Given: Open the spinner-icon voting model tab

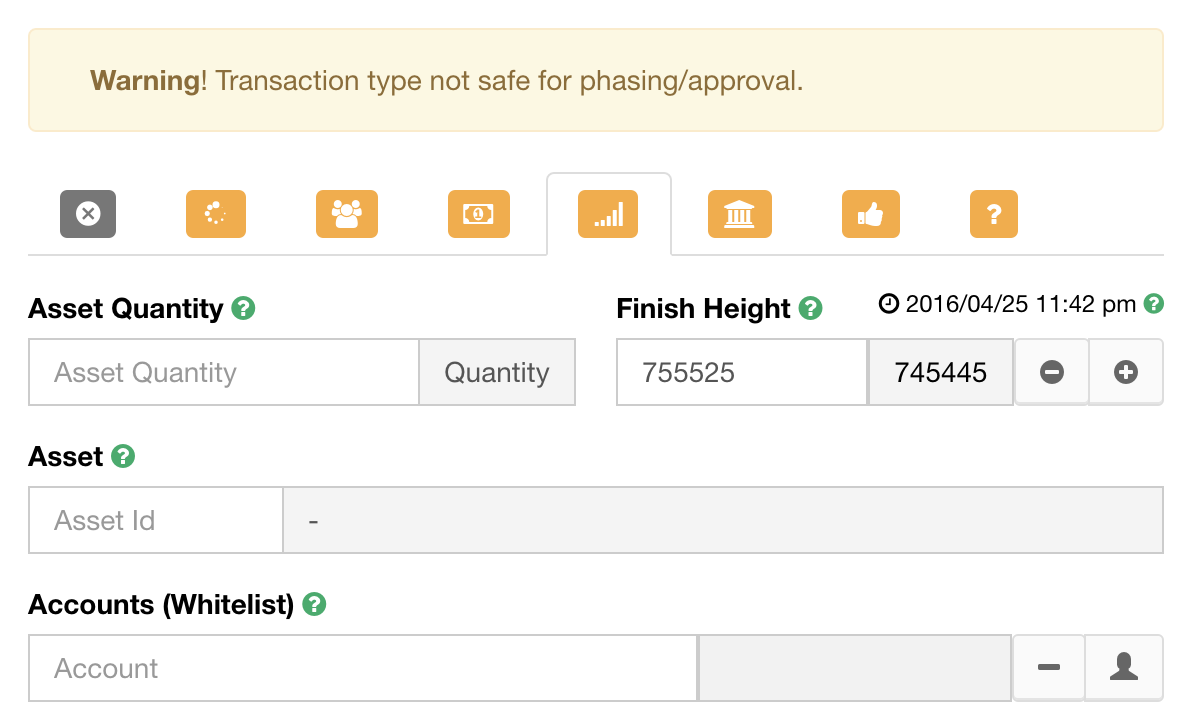Looking at the screenshot, I should point(216,214).
